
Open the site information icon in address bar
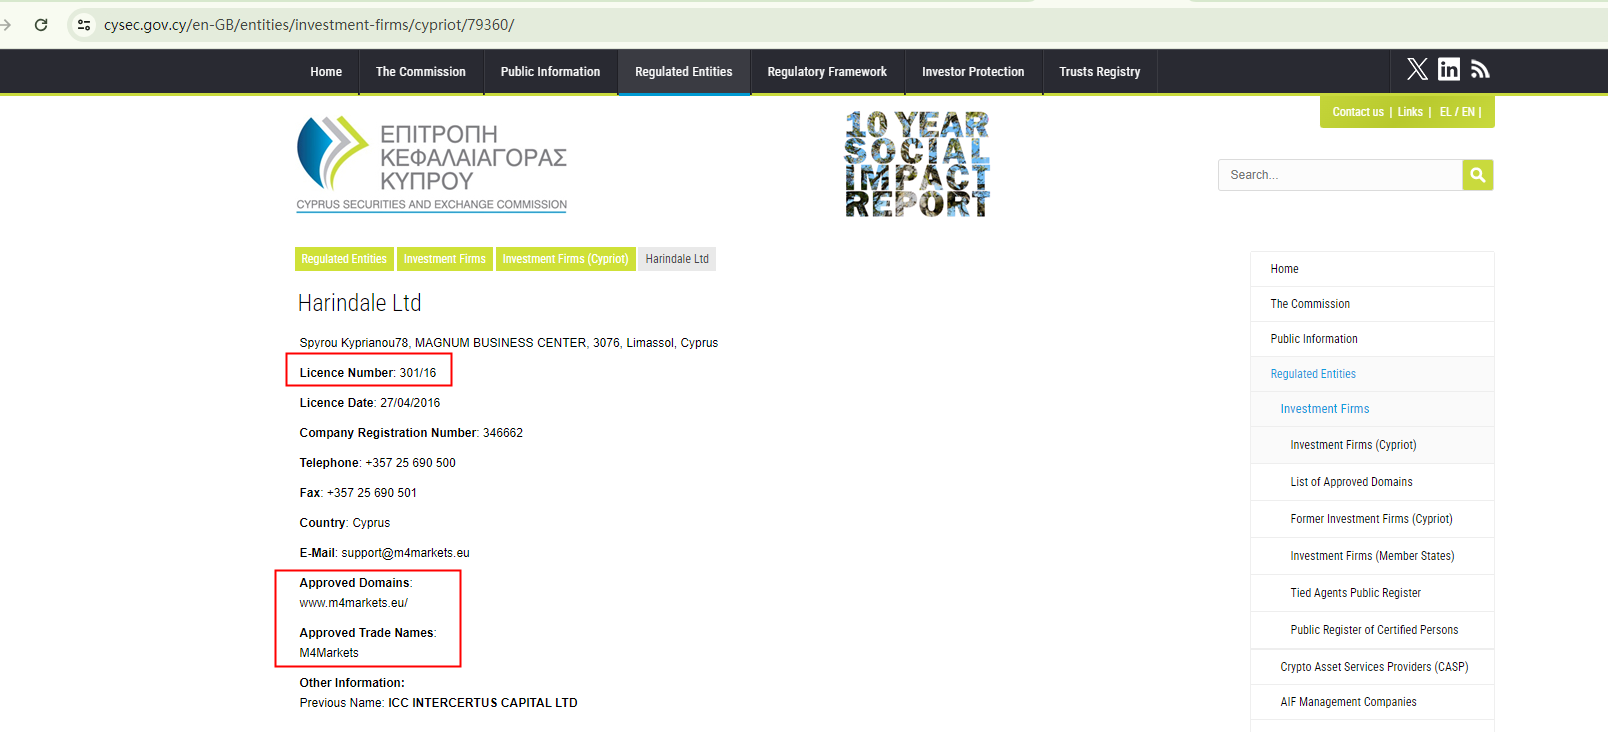84,25
